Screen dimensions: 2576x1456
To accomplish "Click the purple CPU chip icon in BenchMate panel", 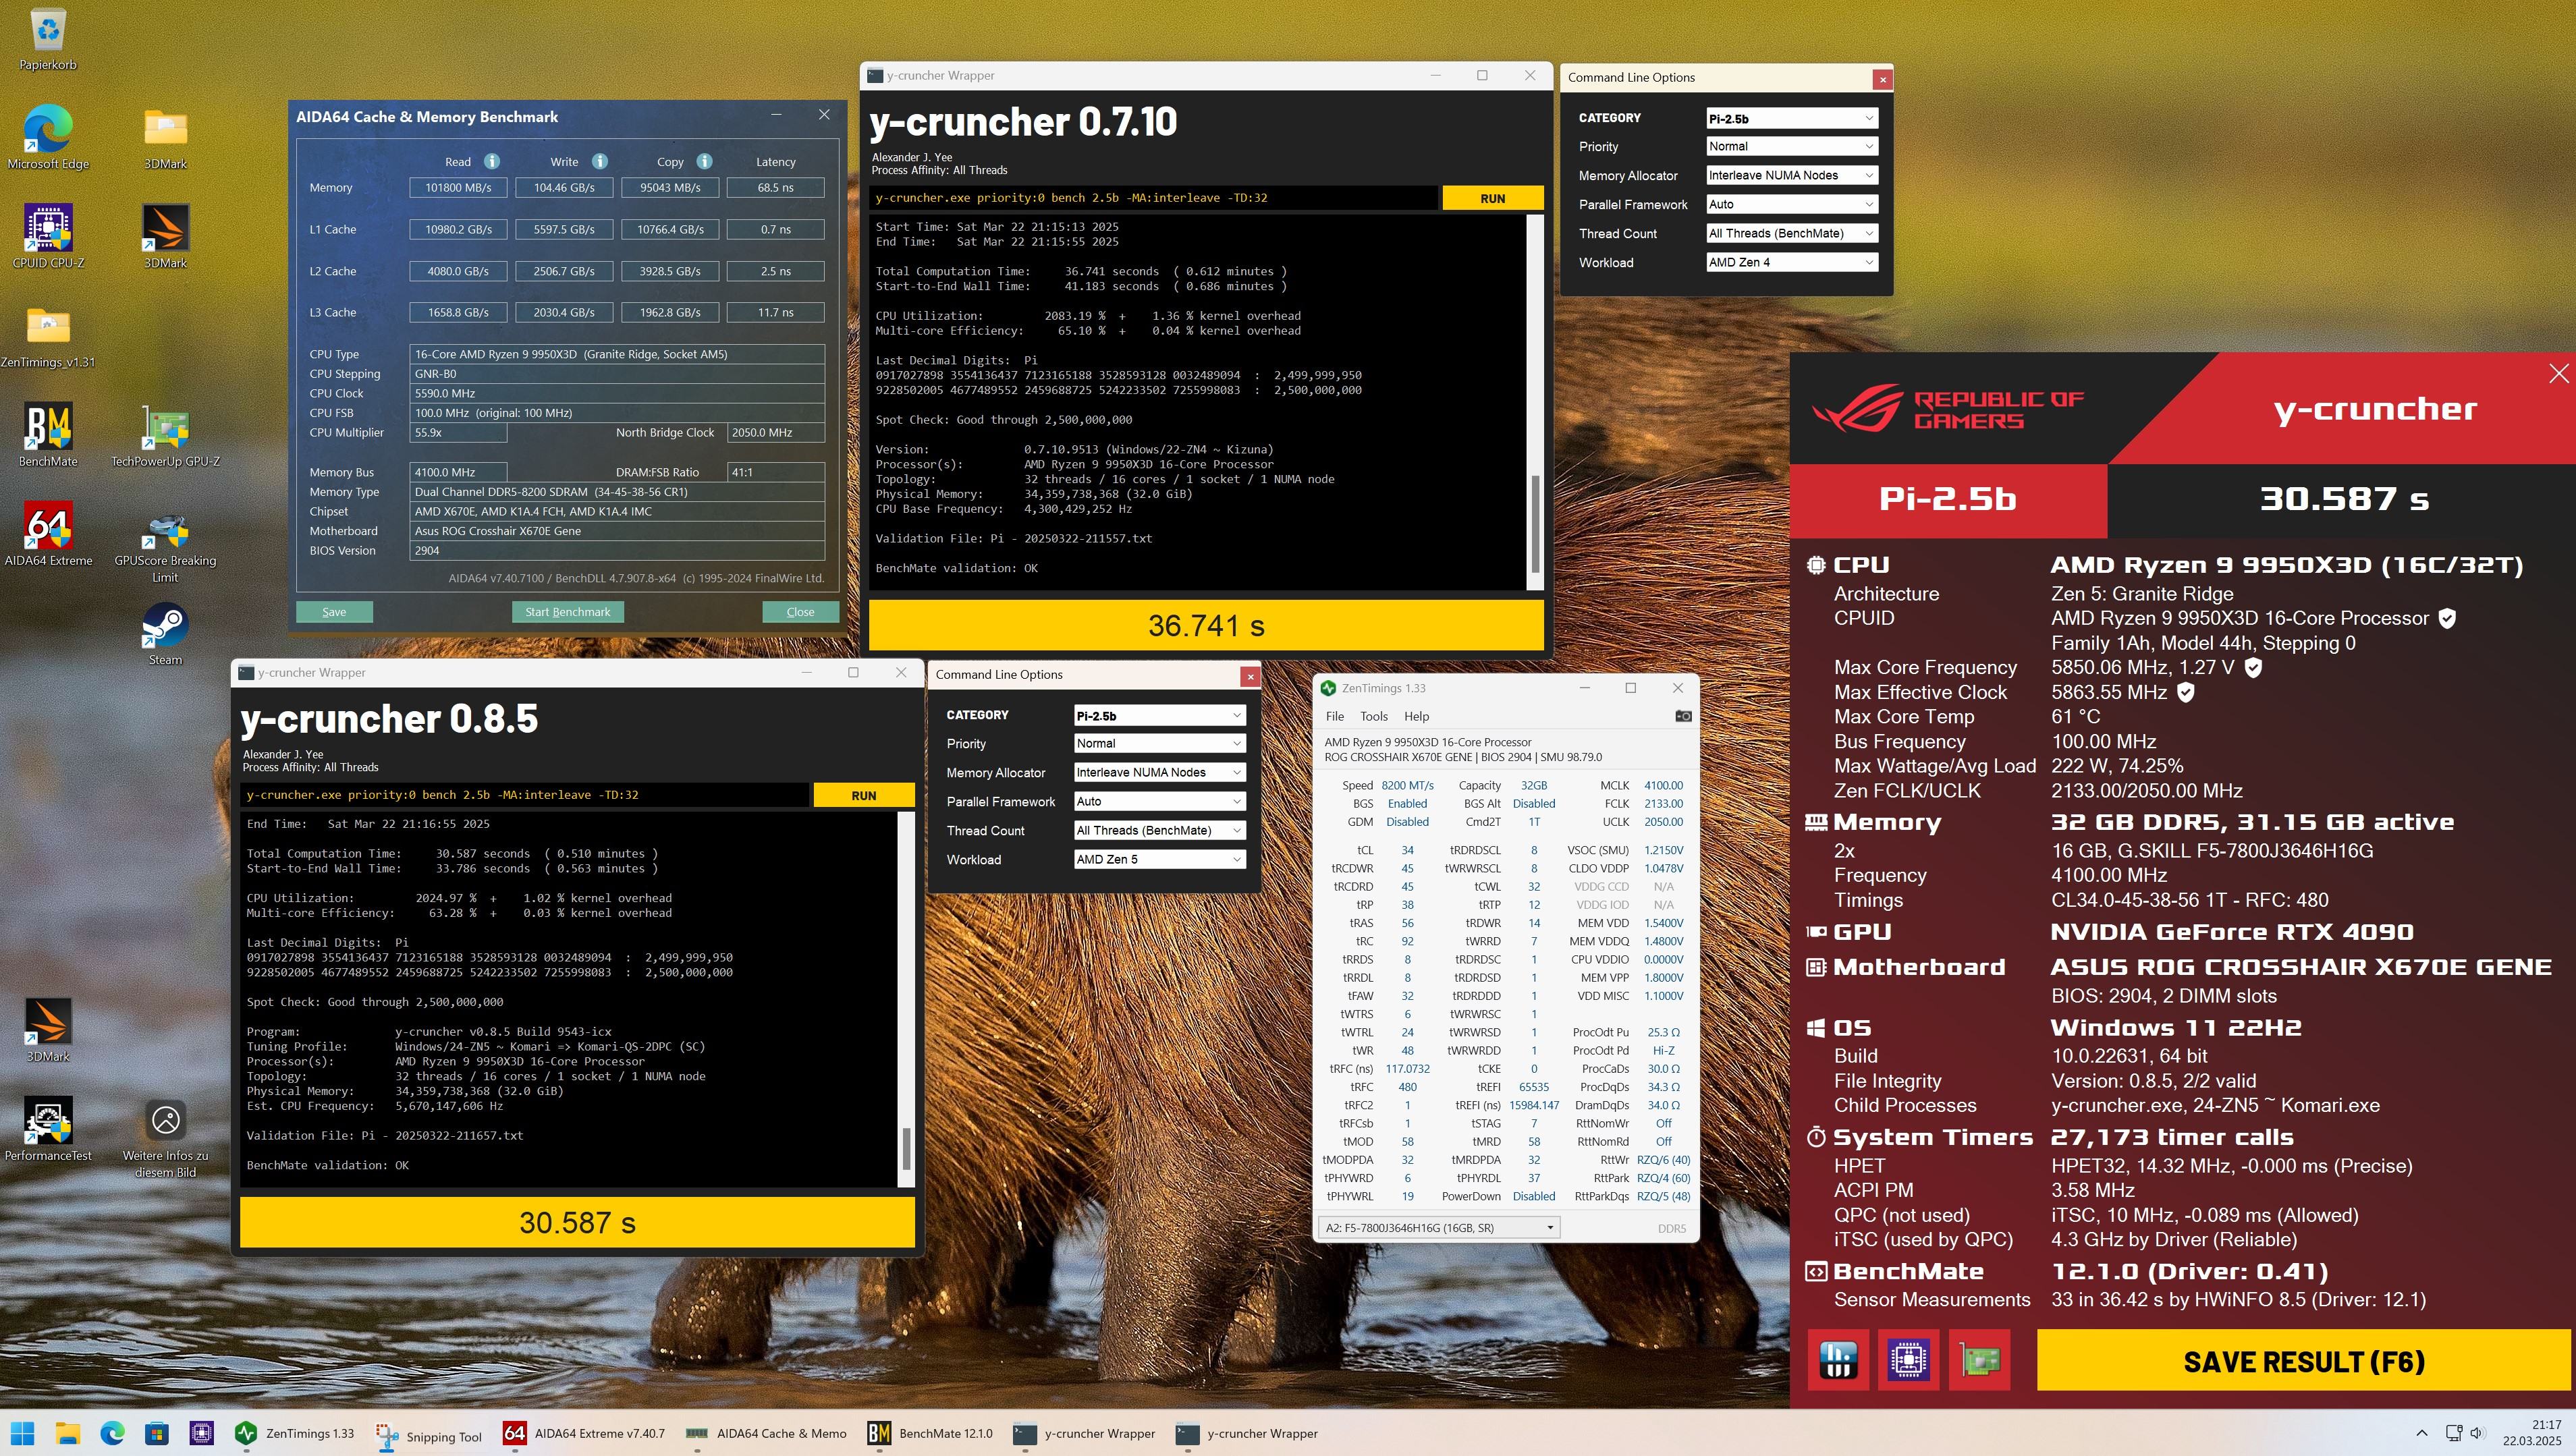I will point(1908,1360).
